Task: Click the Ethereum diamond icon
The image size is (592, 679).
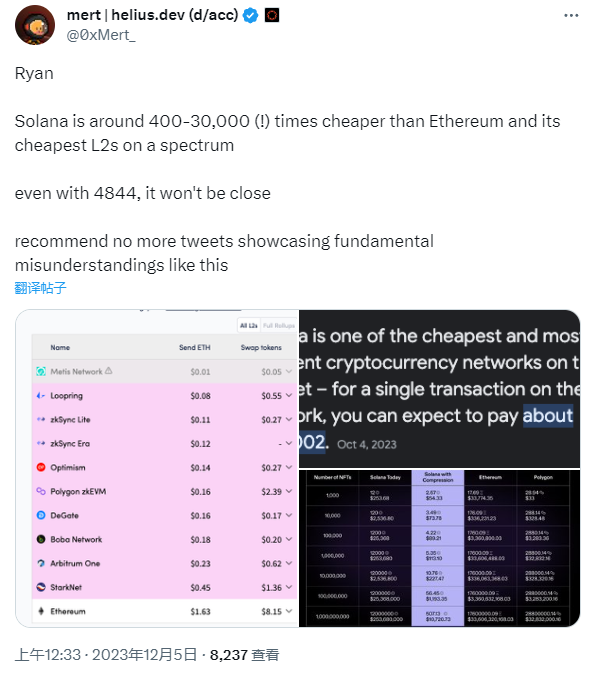Action: (x=41, y=611)
